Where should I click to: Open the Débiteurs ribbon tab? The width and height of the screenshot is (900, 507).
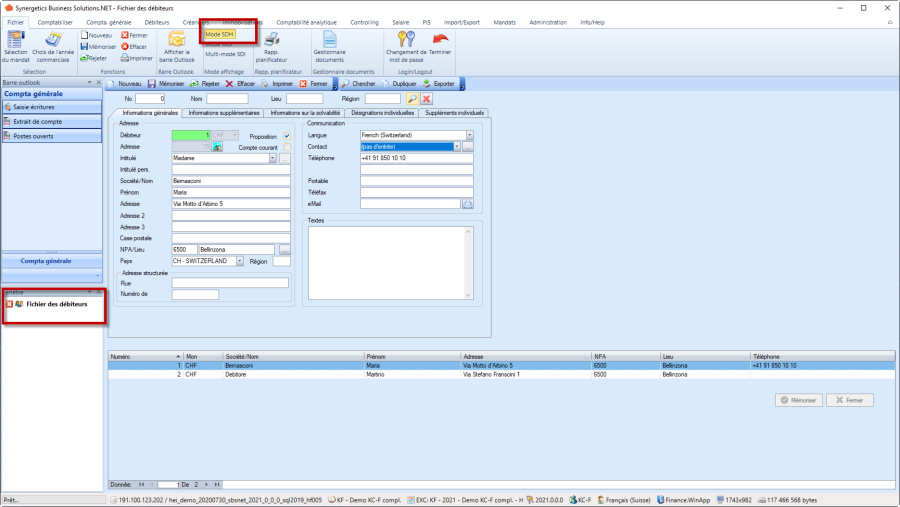click(156, 21)
